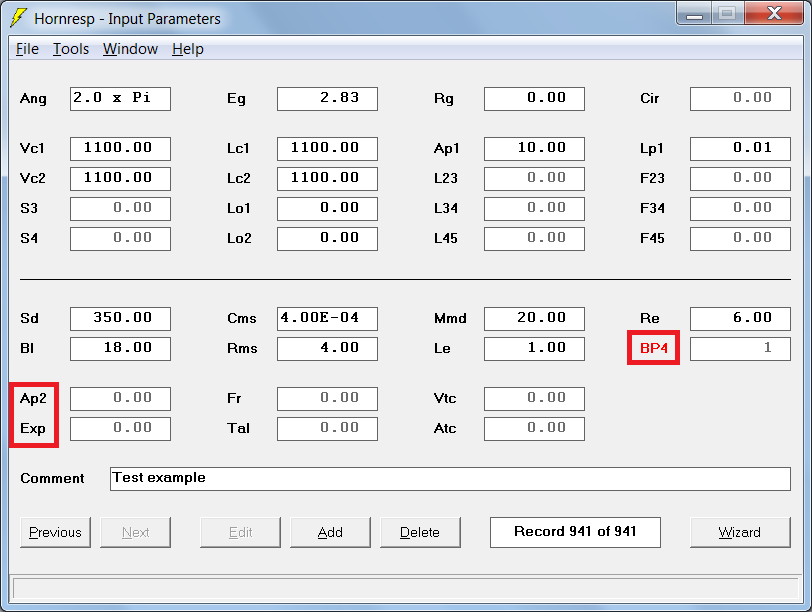The width and height of the screenshot is (812, 612).
Task: Add a new record
Action: click(330, 532)
